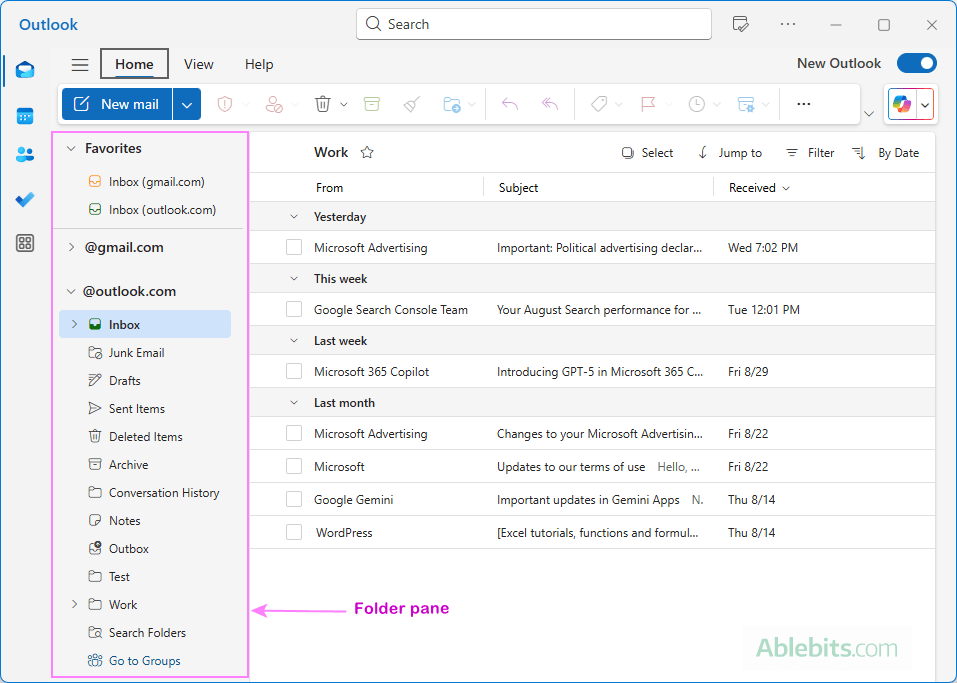Click the Delete trash can icon

pos(323,104)
